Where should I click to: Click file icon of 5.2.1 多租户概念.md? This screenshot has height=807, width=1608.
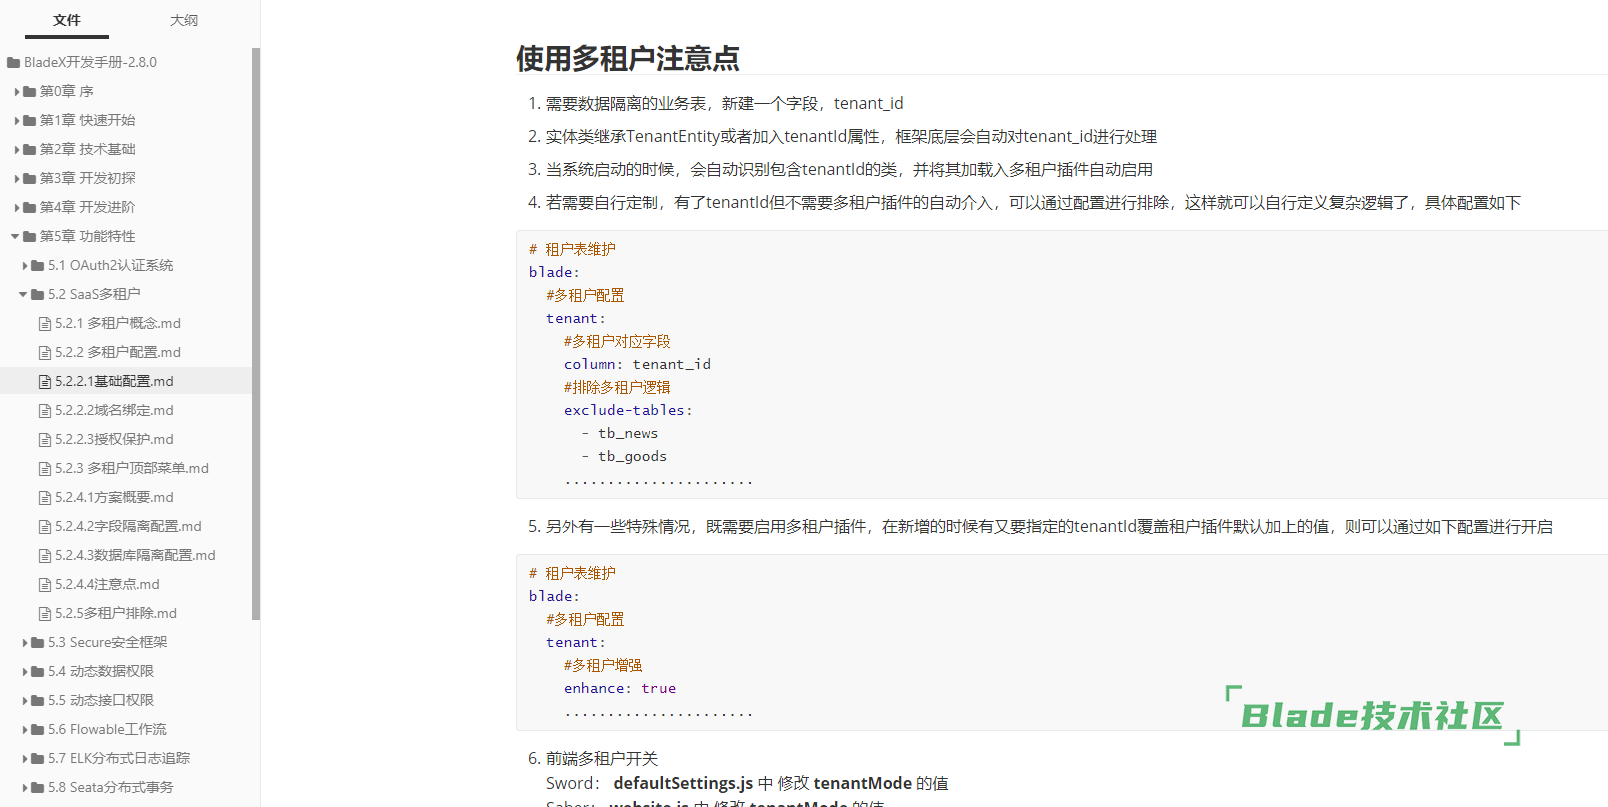(45, 323)
